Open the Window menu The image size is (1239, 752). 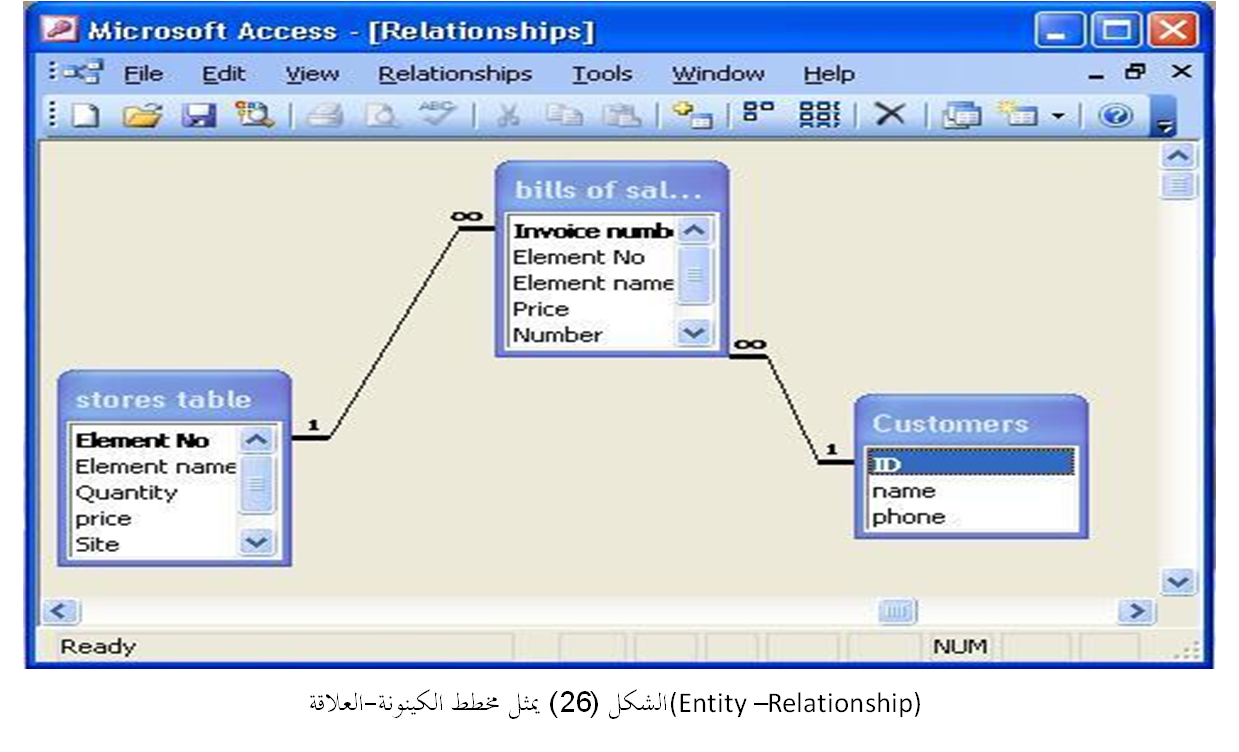pos(718,74)
